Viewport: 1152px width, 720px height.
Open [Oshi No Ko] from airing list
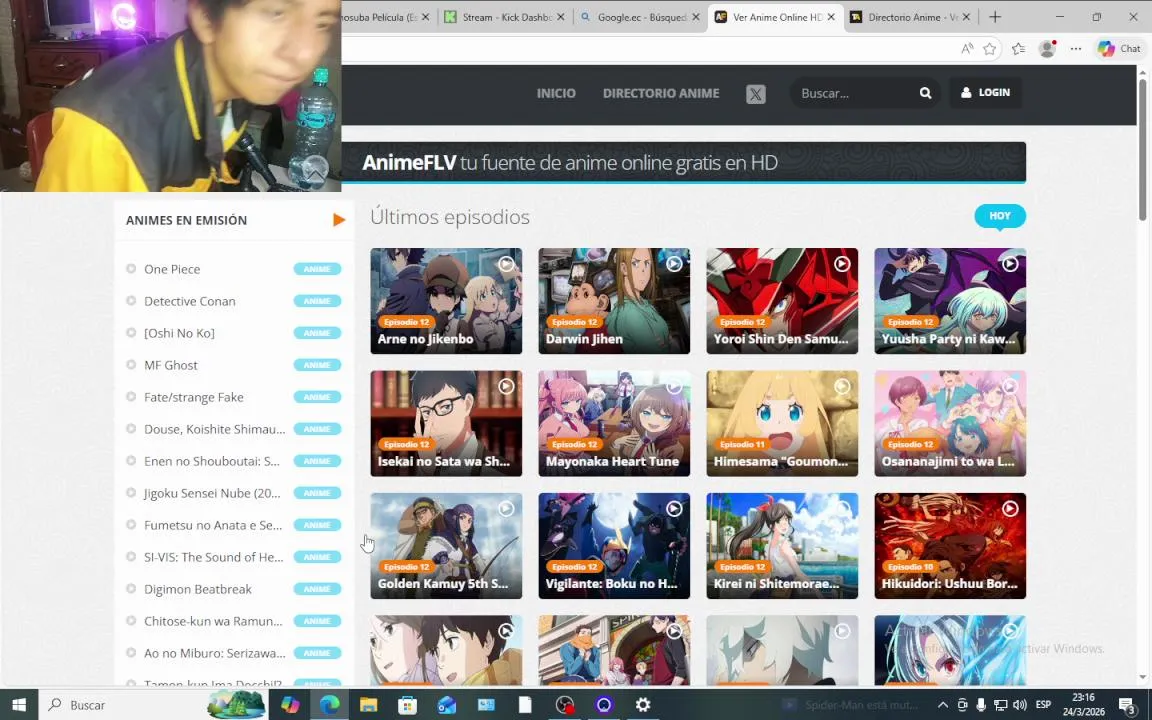[x=179, y=333]
